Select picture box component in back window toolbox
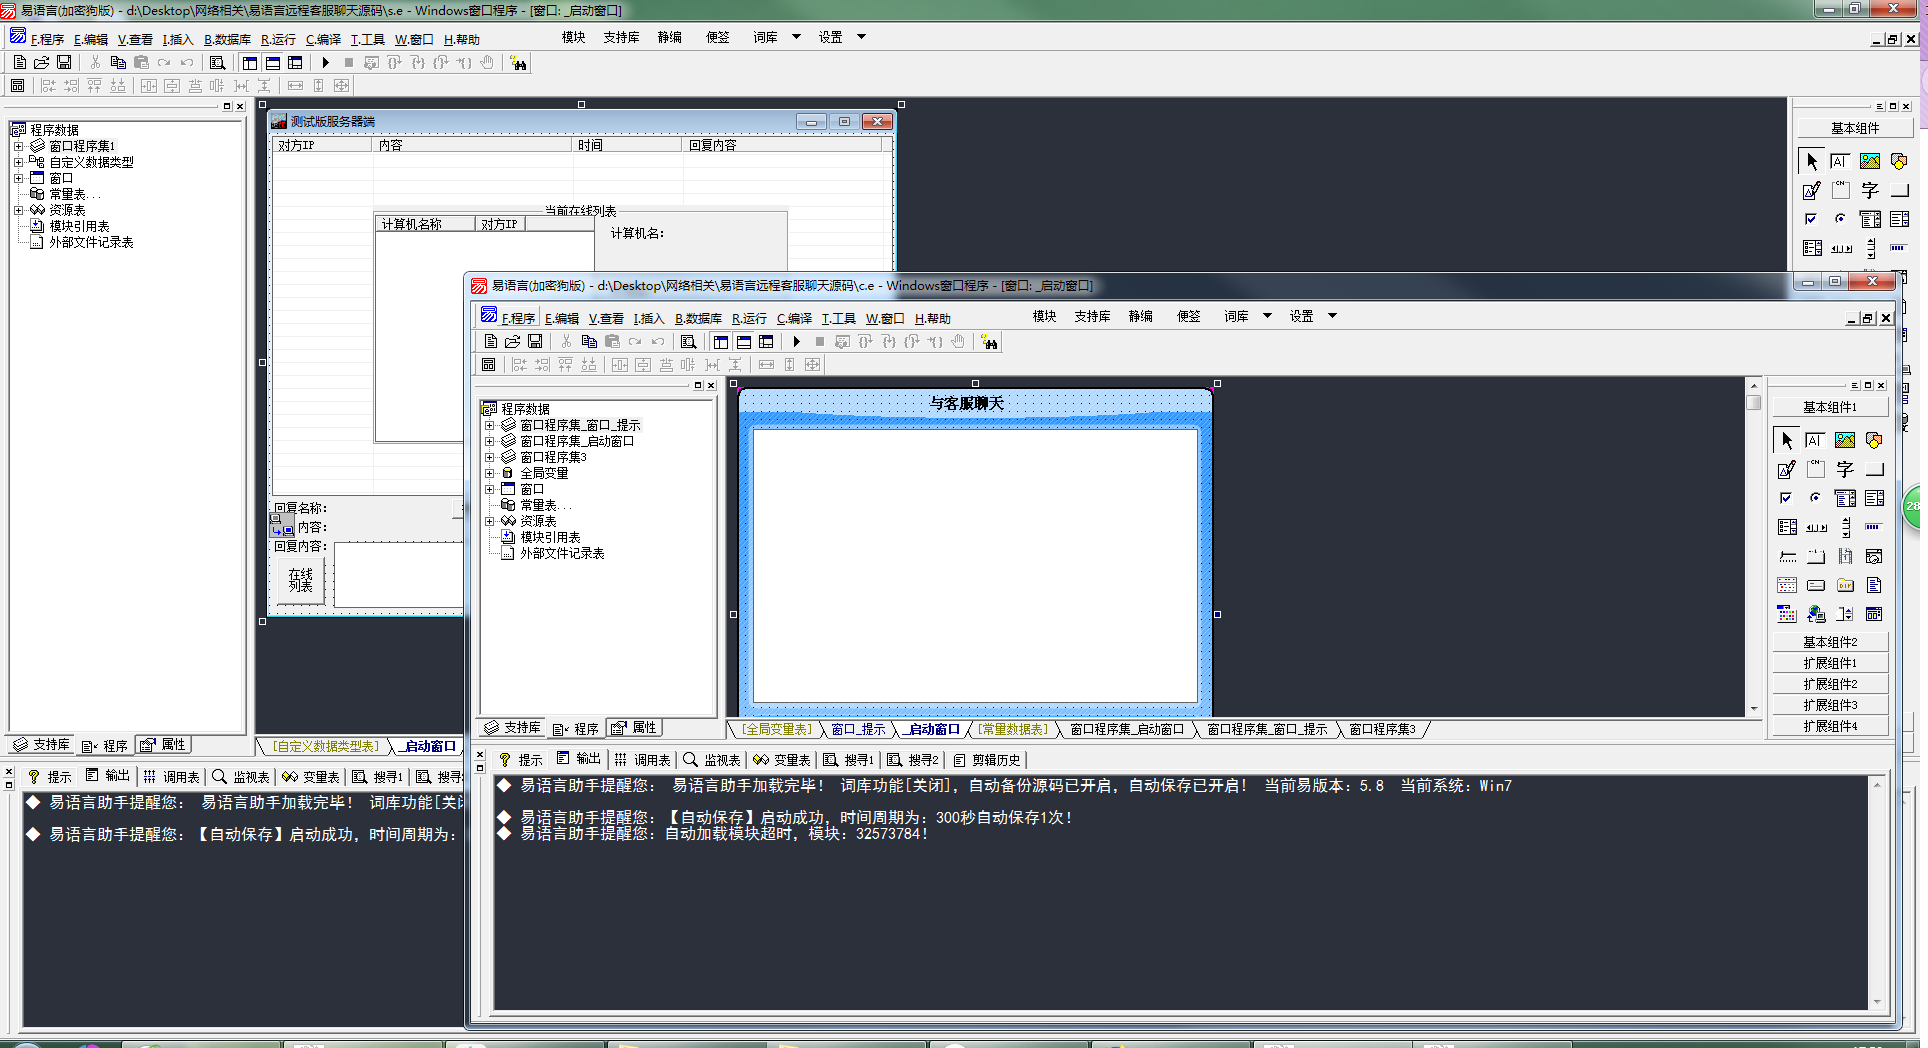 tap(1870, 161)
